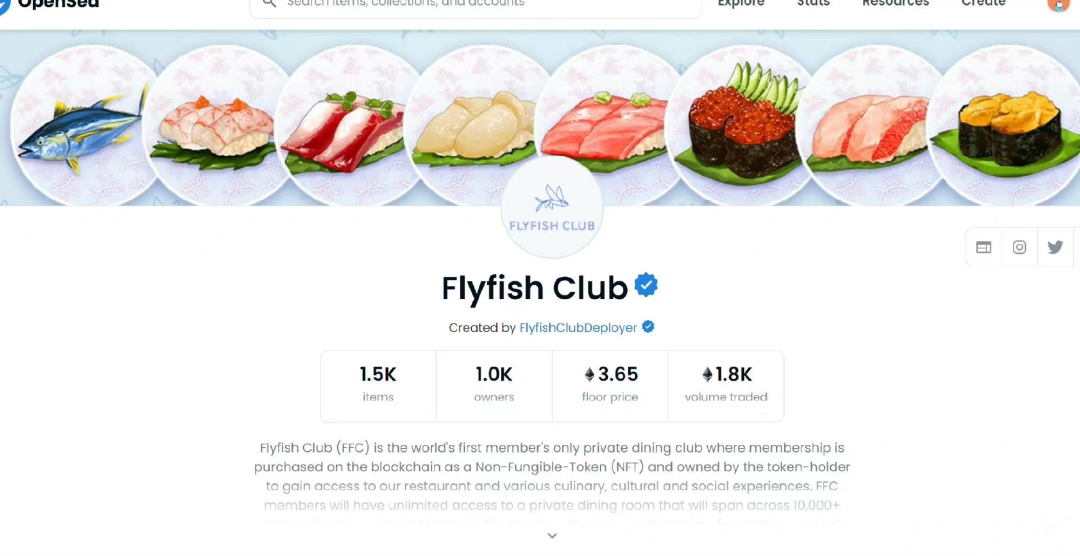This screenshot has width=1080, height=556.
Task: Open the Stats menu
Action: point(813,3)
